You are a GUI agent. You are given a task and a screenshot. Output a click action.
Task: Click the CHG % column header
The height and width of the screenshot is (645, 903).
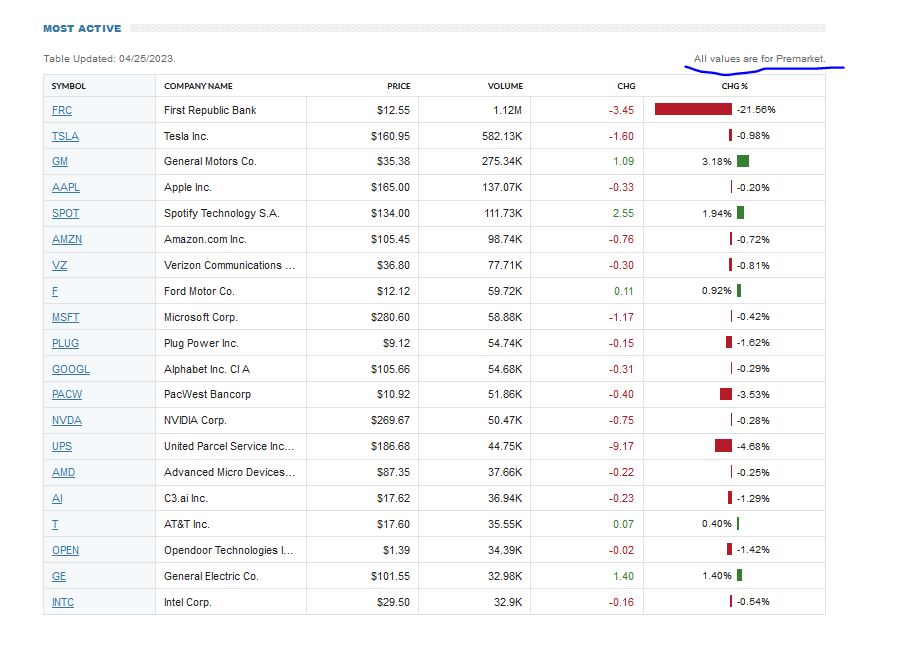734,86
